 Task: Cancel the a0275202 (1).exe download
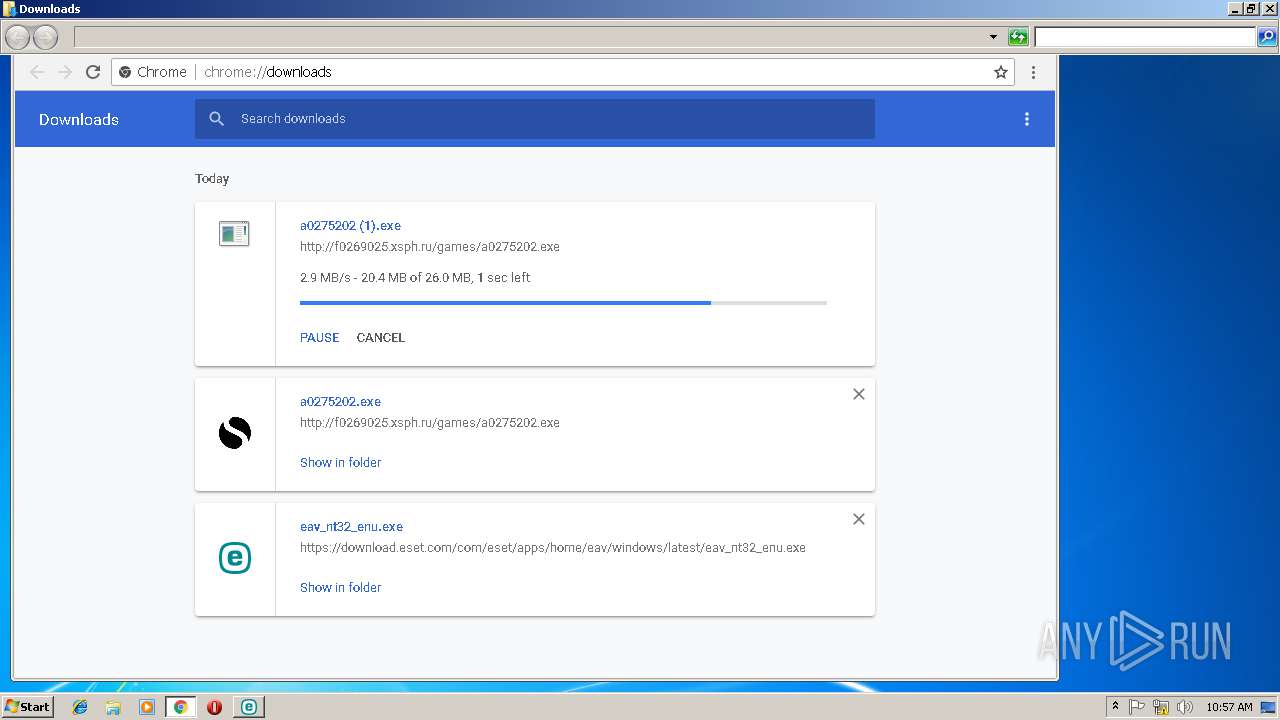point(381,338)
